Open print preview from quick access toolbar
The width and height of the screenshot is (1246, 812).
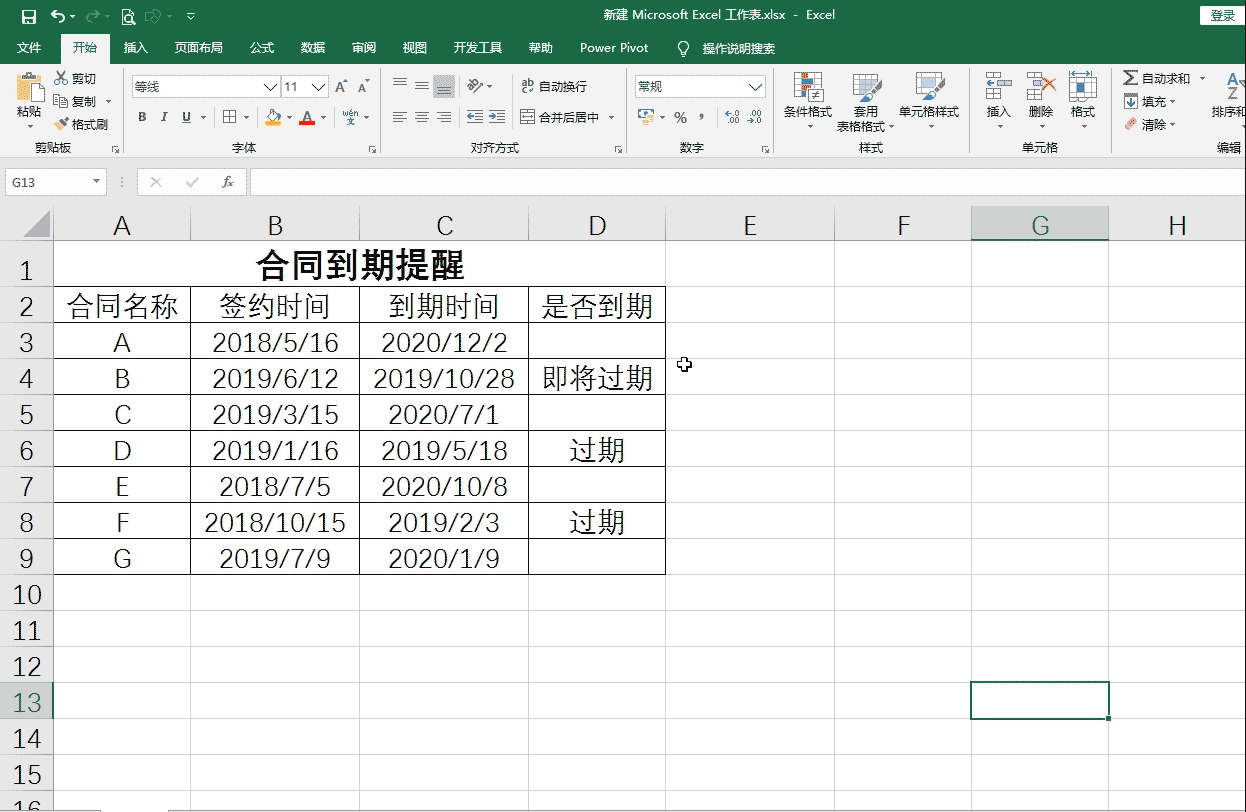pos(128,16)
